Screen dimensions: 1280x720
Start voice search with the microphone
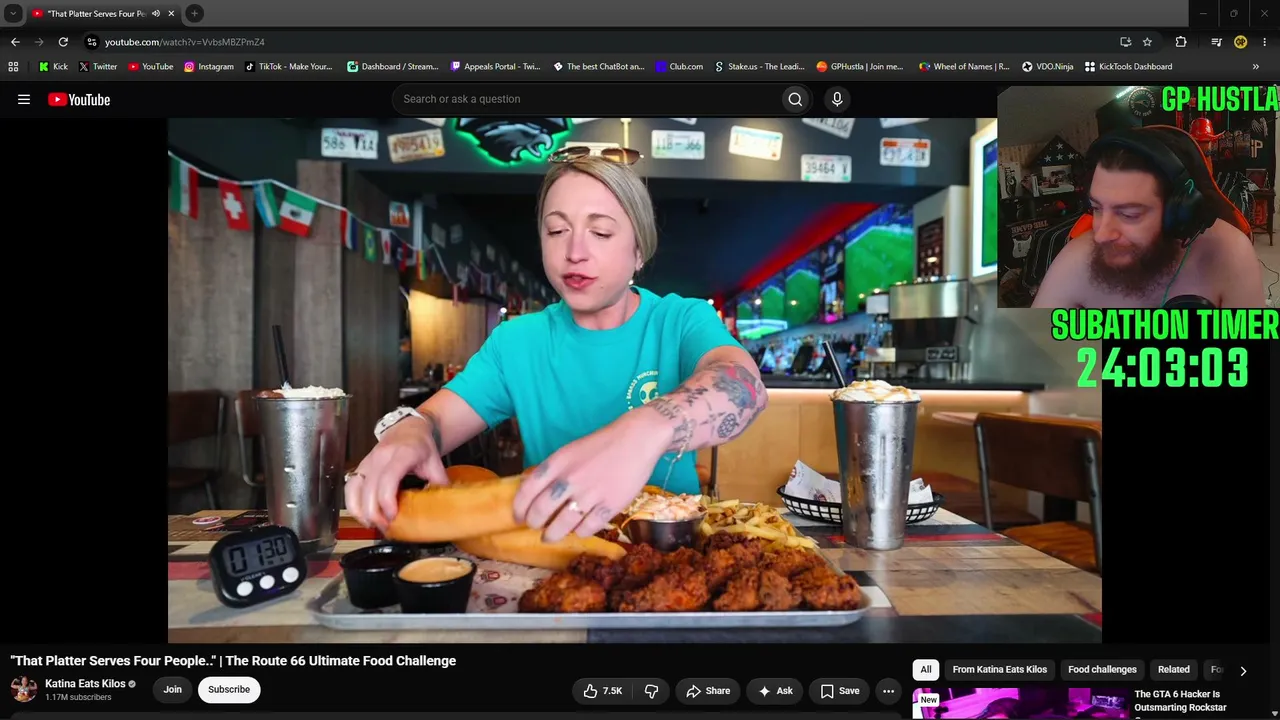(837, 99)
